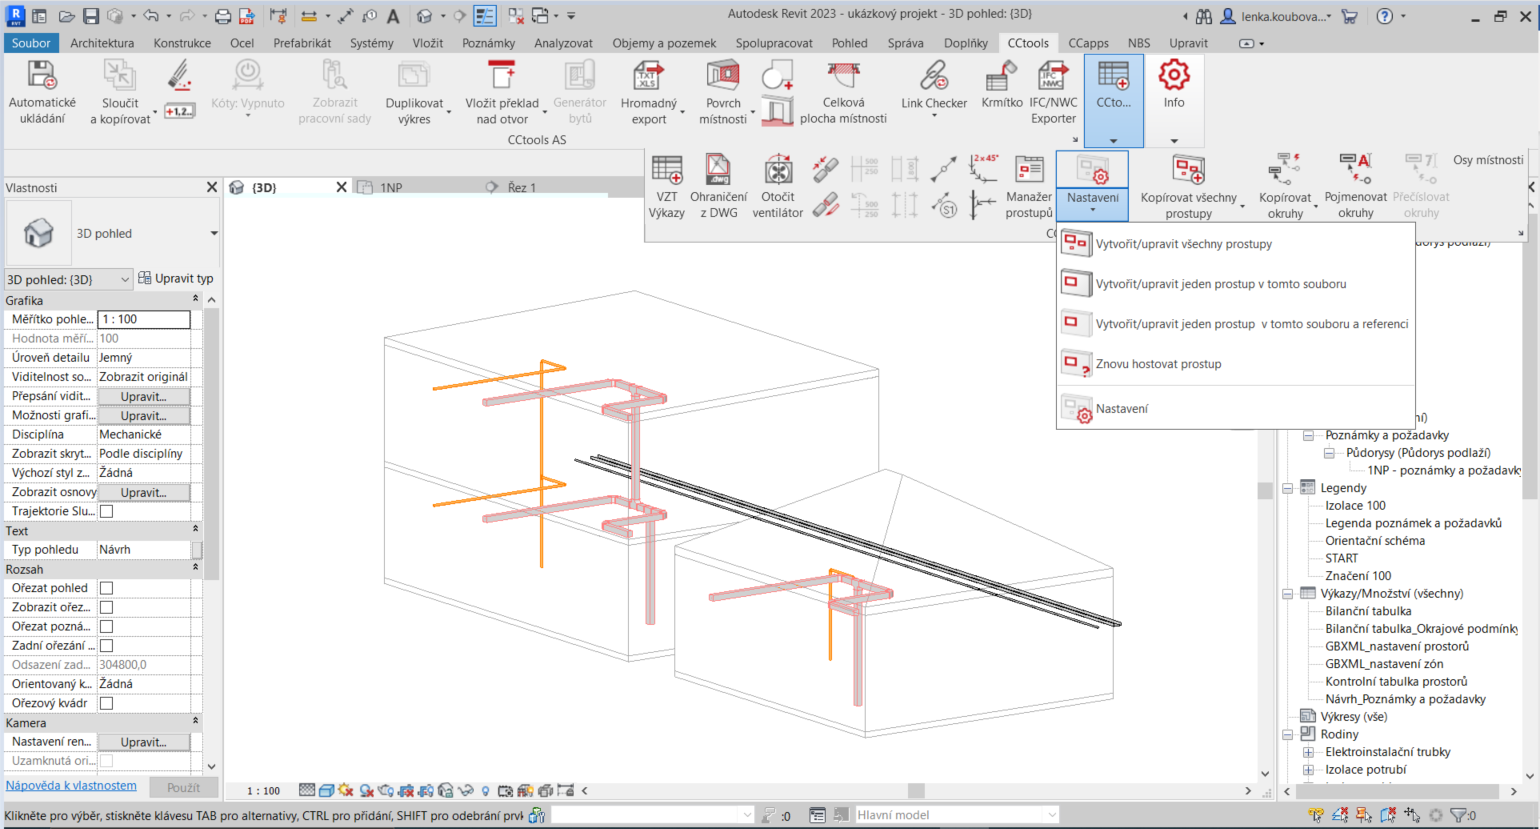
Task: Open the 3D pohled view selector dropdown
Action: 68,279
